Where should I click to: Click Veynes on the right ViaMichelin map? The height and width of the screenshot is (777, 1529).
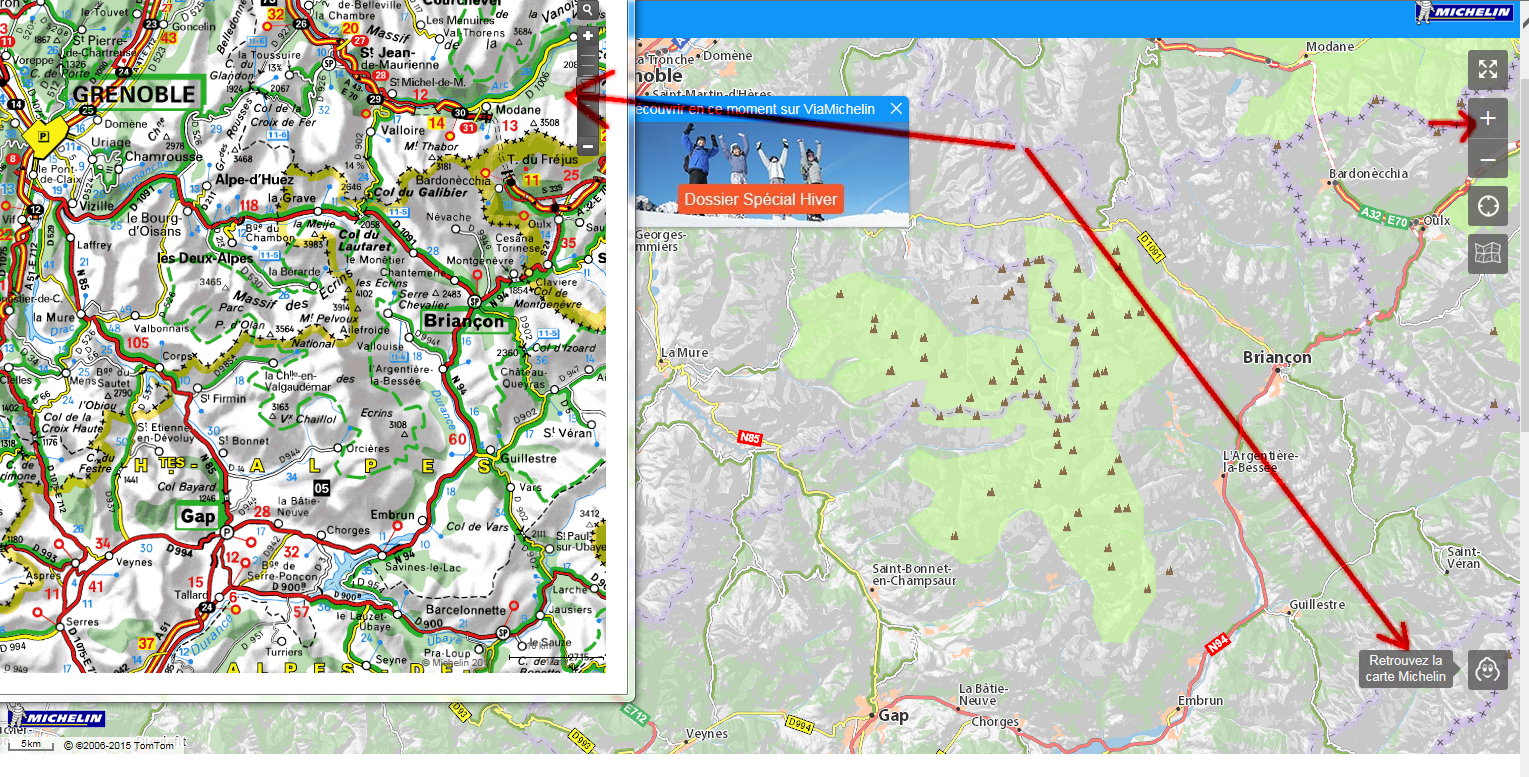[707, 734]
